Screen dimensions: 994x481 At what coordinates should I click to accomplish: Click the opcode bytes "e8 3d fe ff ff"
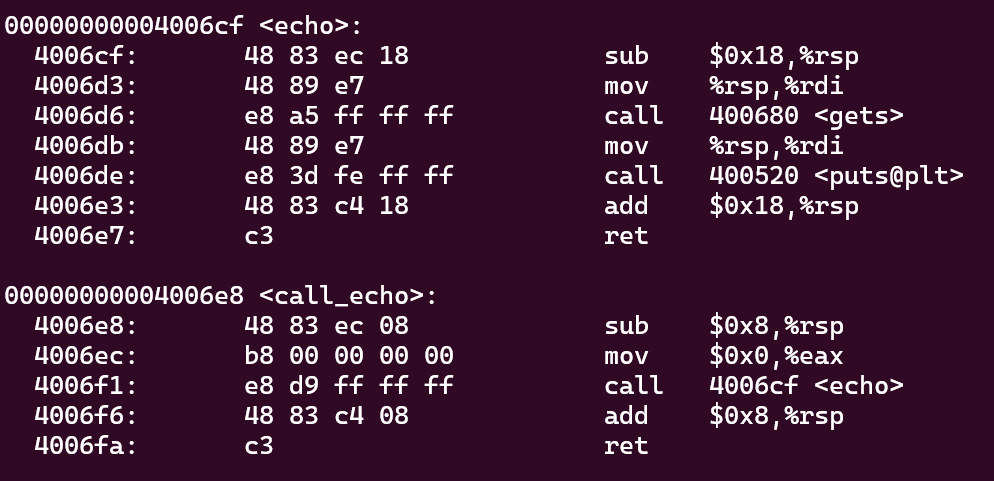(x=348, y=176)
